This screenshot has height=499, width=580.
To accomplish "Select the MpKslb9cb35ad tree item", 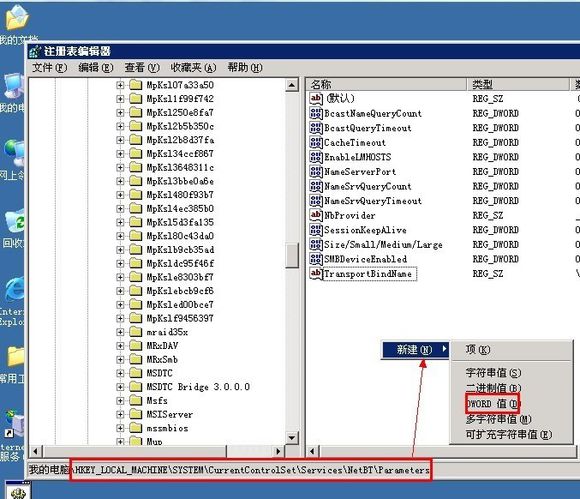I will (x=180, y=250).
